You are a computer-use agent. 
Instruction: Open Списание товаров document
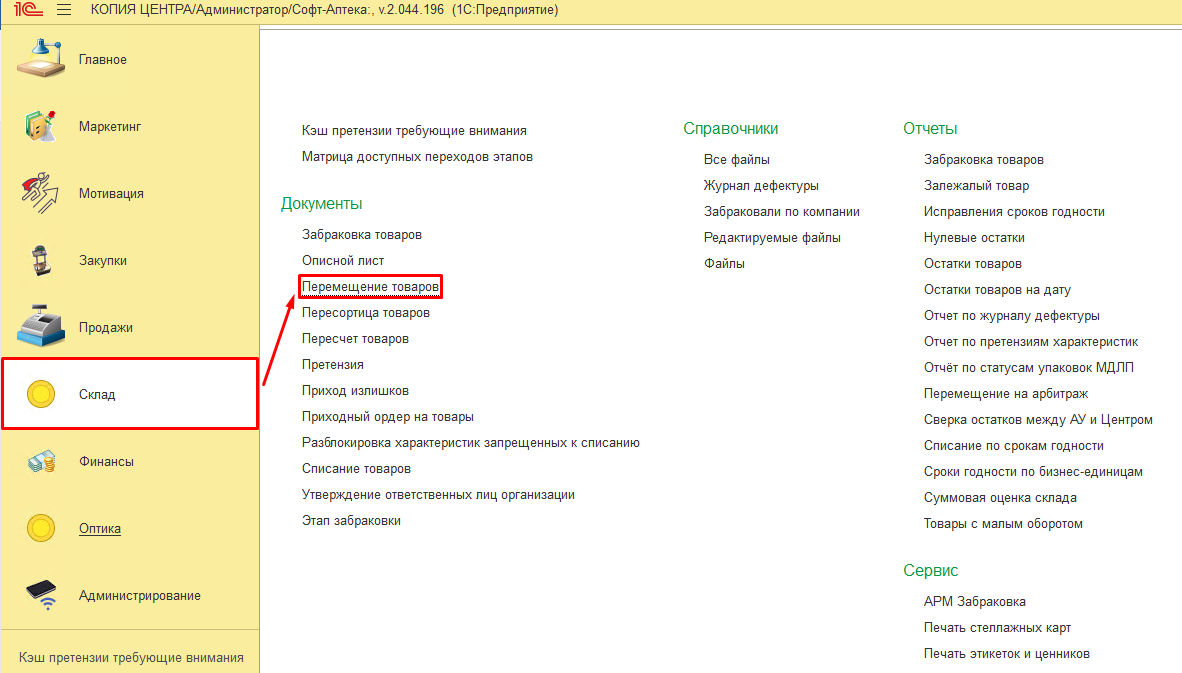point(356,468)
